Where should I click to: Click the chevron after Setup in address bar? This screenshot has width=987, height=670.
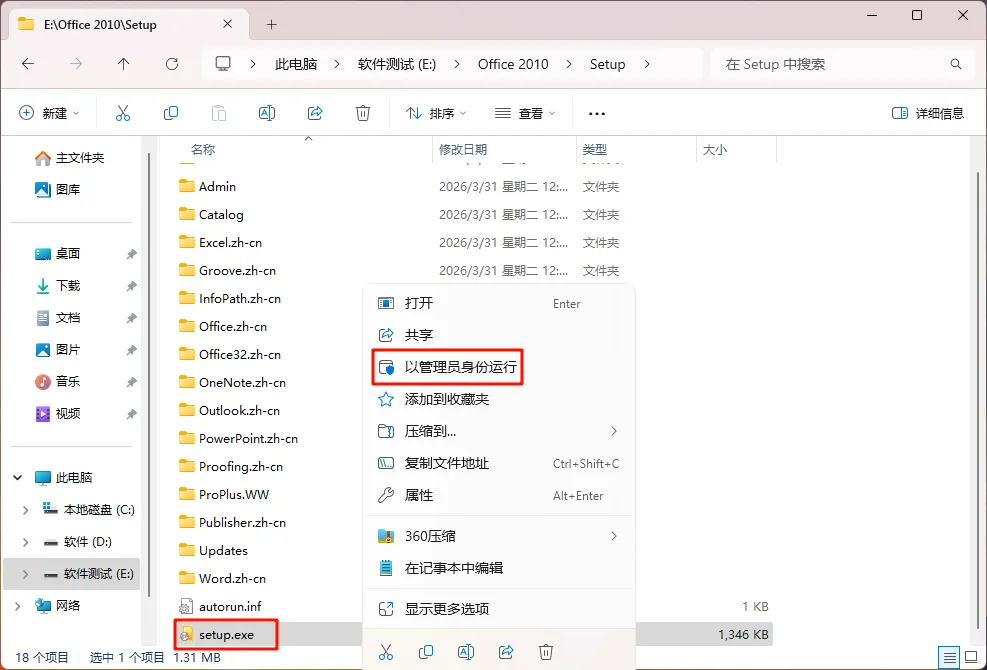click(x=646, y=64)
